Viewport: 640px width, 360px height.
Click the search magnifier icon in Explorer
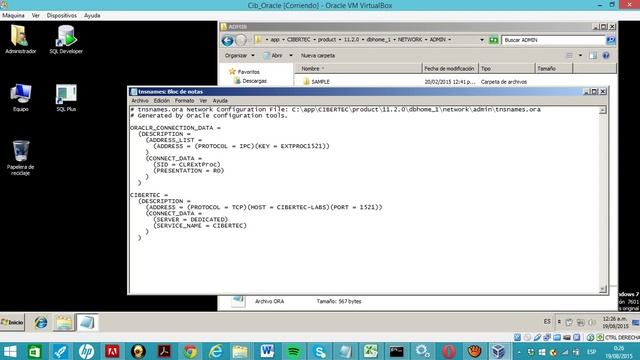611,40
